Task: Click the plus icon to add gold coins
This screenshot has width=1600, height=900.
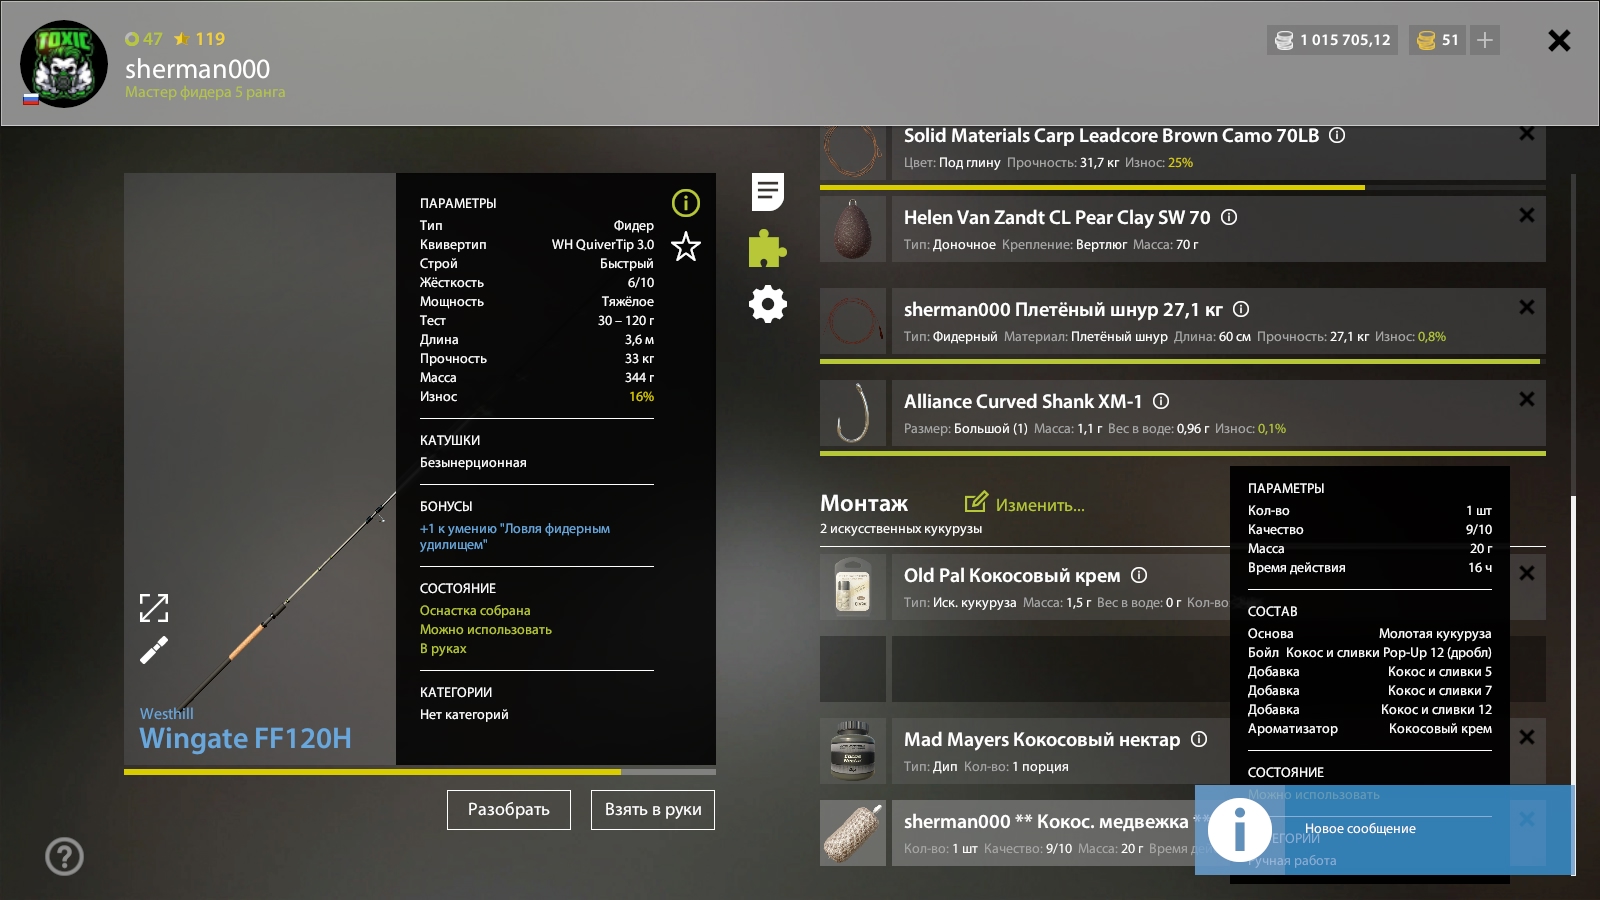Action: [1485, 40]
